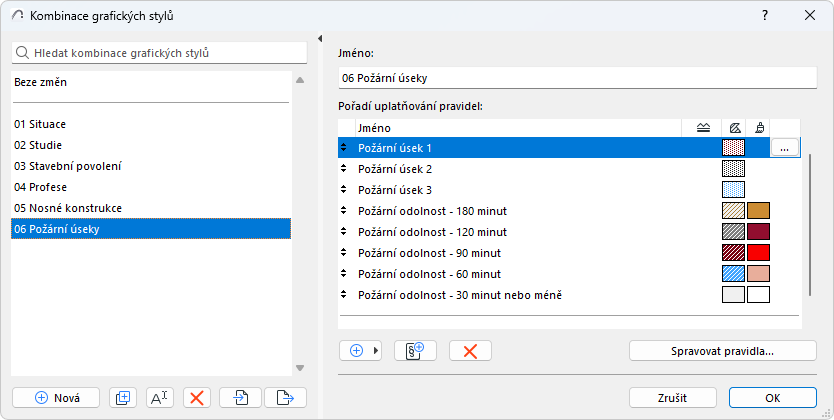Collapse the left panel with the arrow
This screenshot has width=834, height=420.
coord(319,39)
